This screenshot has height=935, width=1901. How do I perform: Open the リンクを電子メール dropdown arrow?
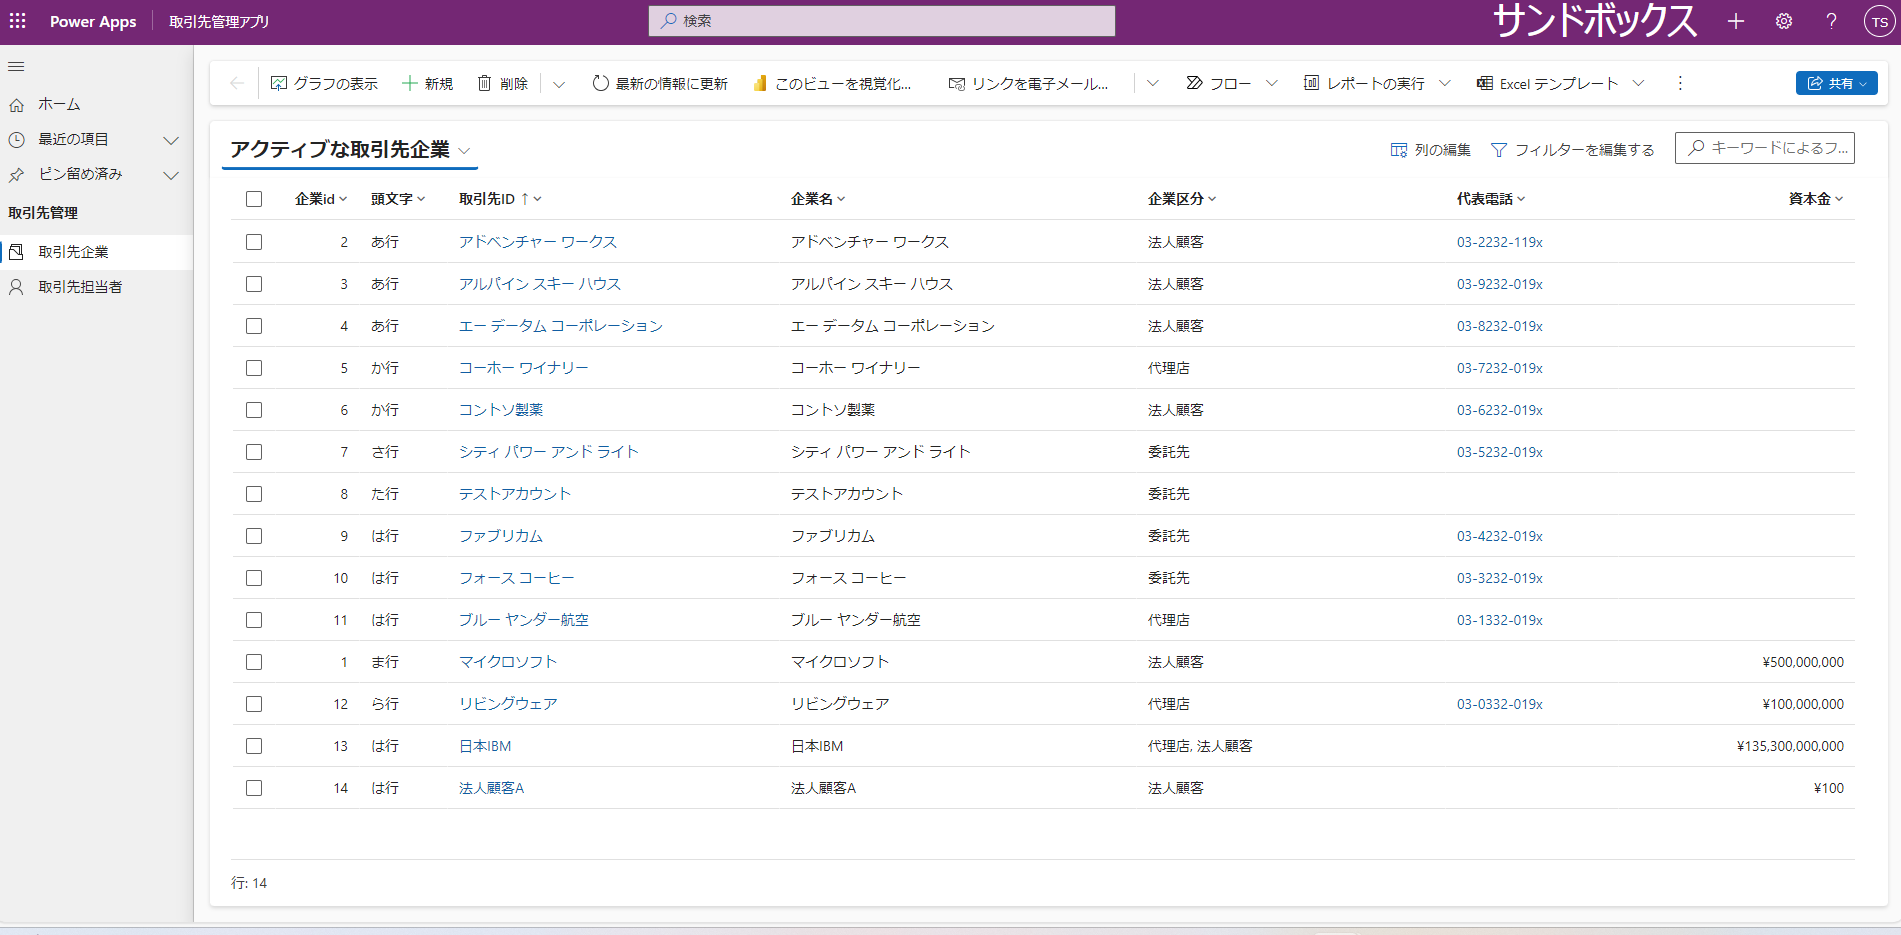(1153, 83)
